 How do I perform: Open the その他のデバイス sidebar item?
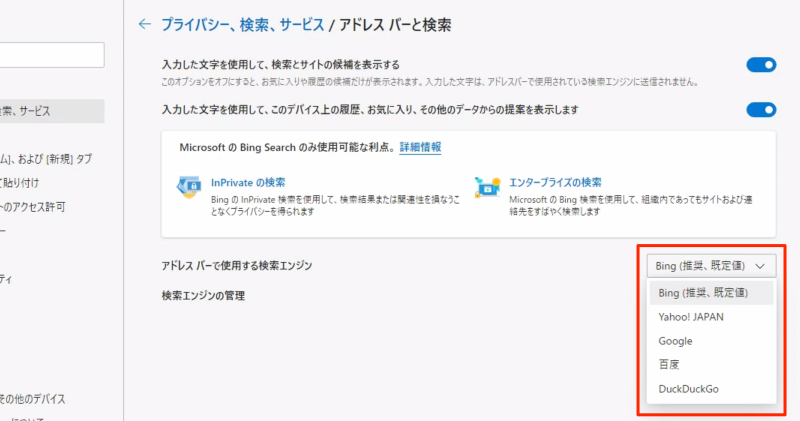[x=33, y=399]
